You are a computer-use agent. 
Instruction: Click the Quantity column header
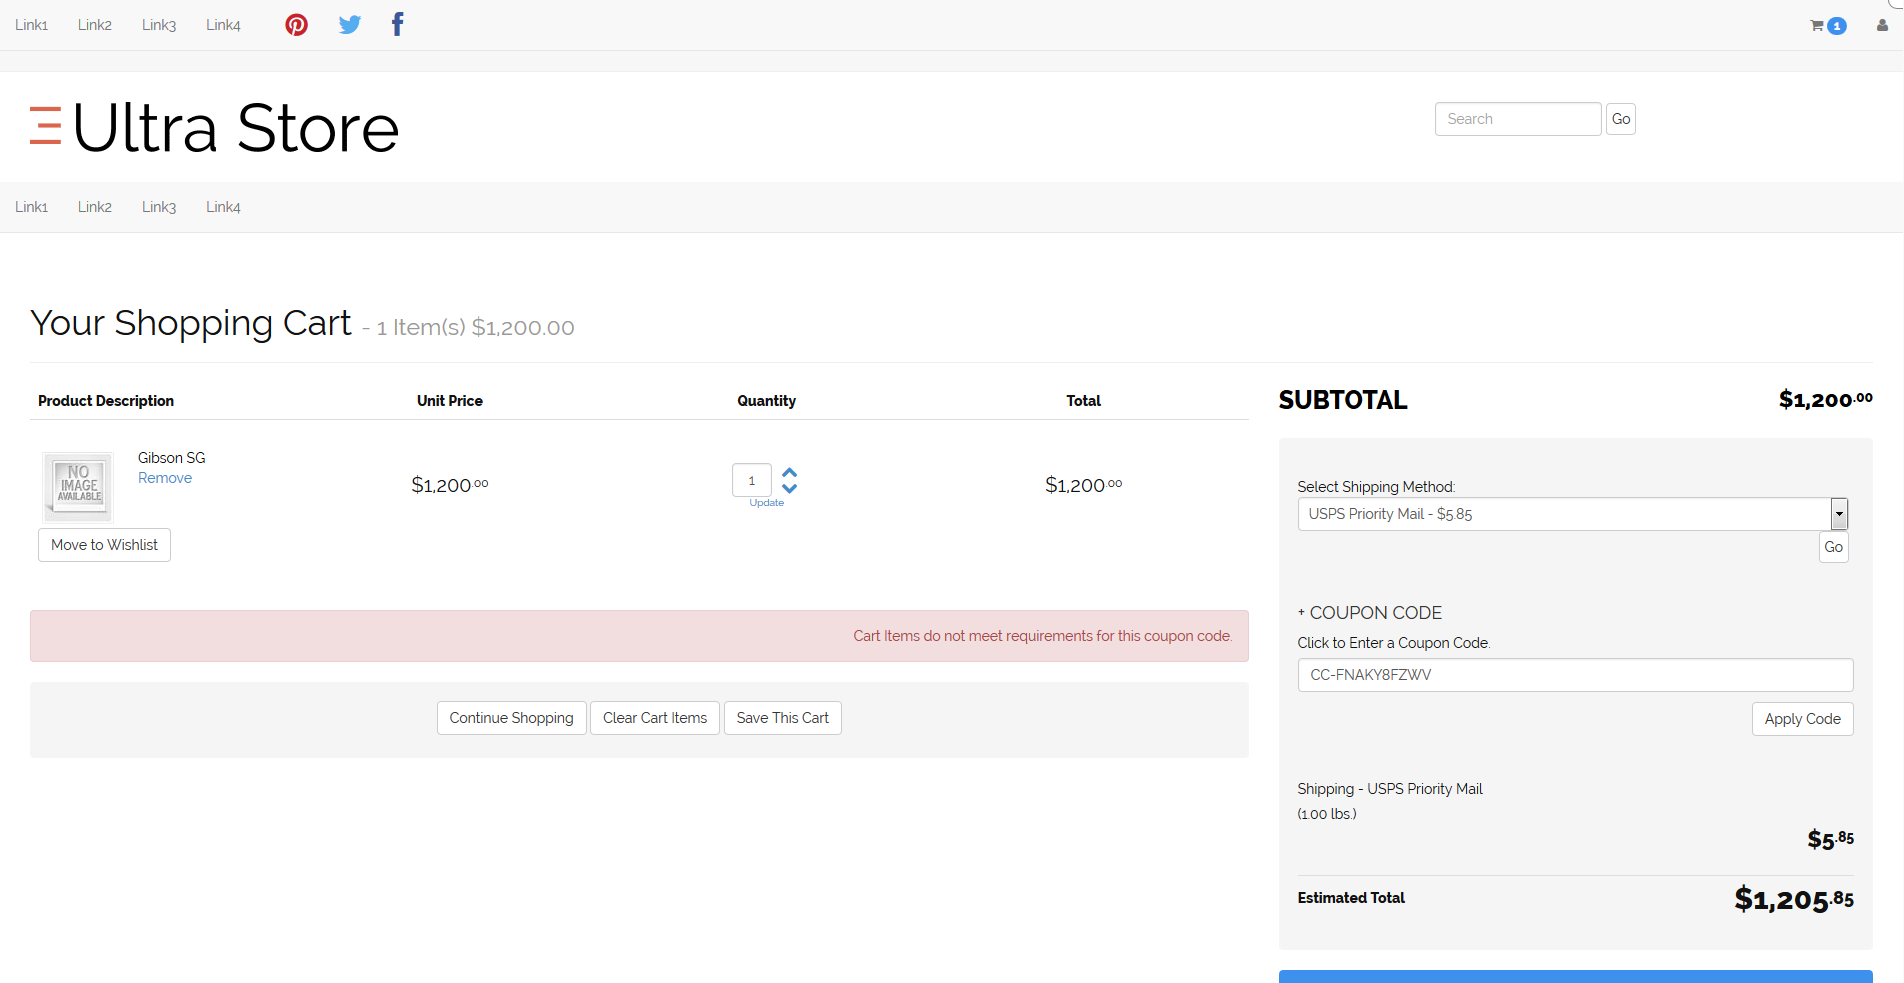[767, 401]
